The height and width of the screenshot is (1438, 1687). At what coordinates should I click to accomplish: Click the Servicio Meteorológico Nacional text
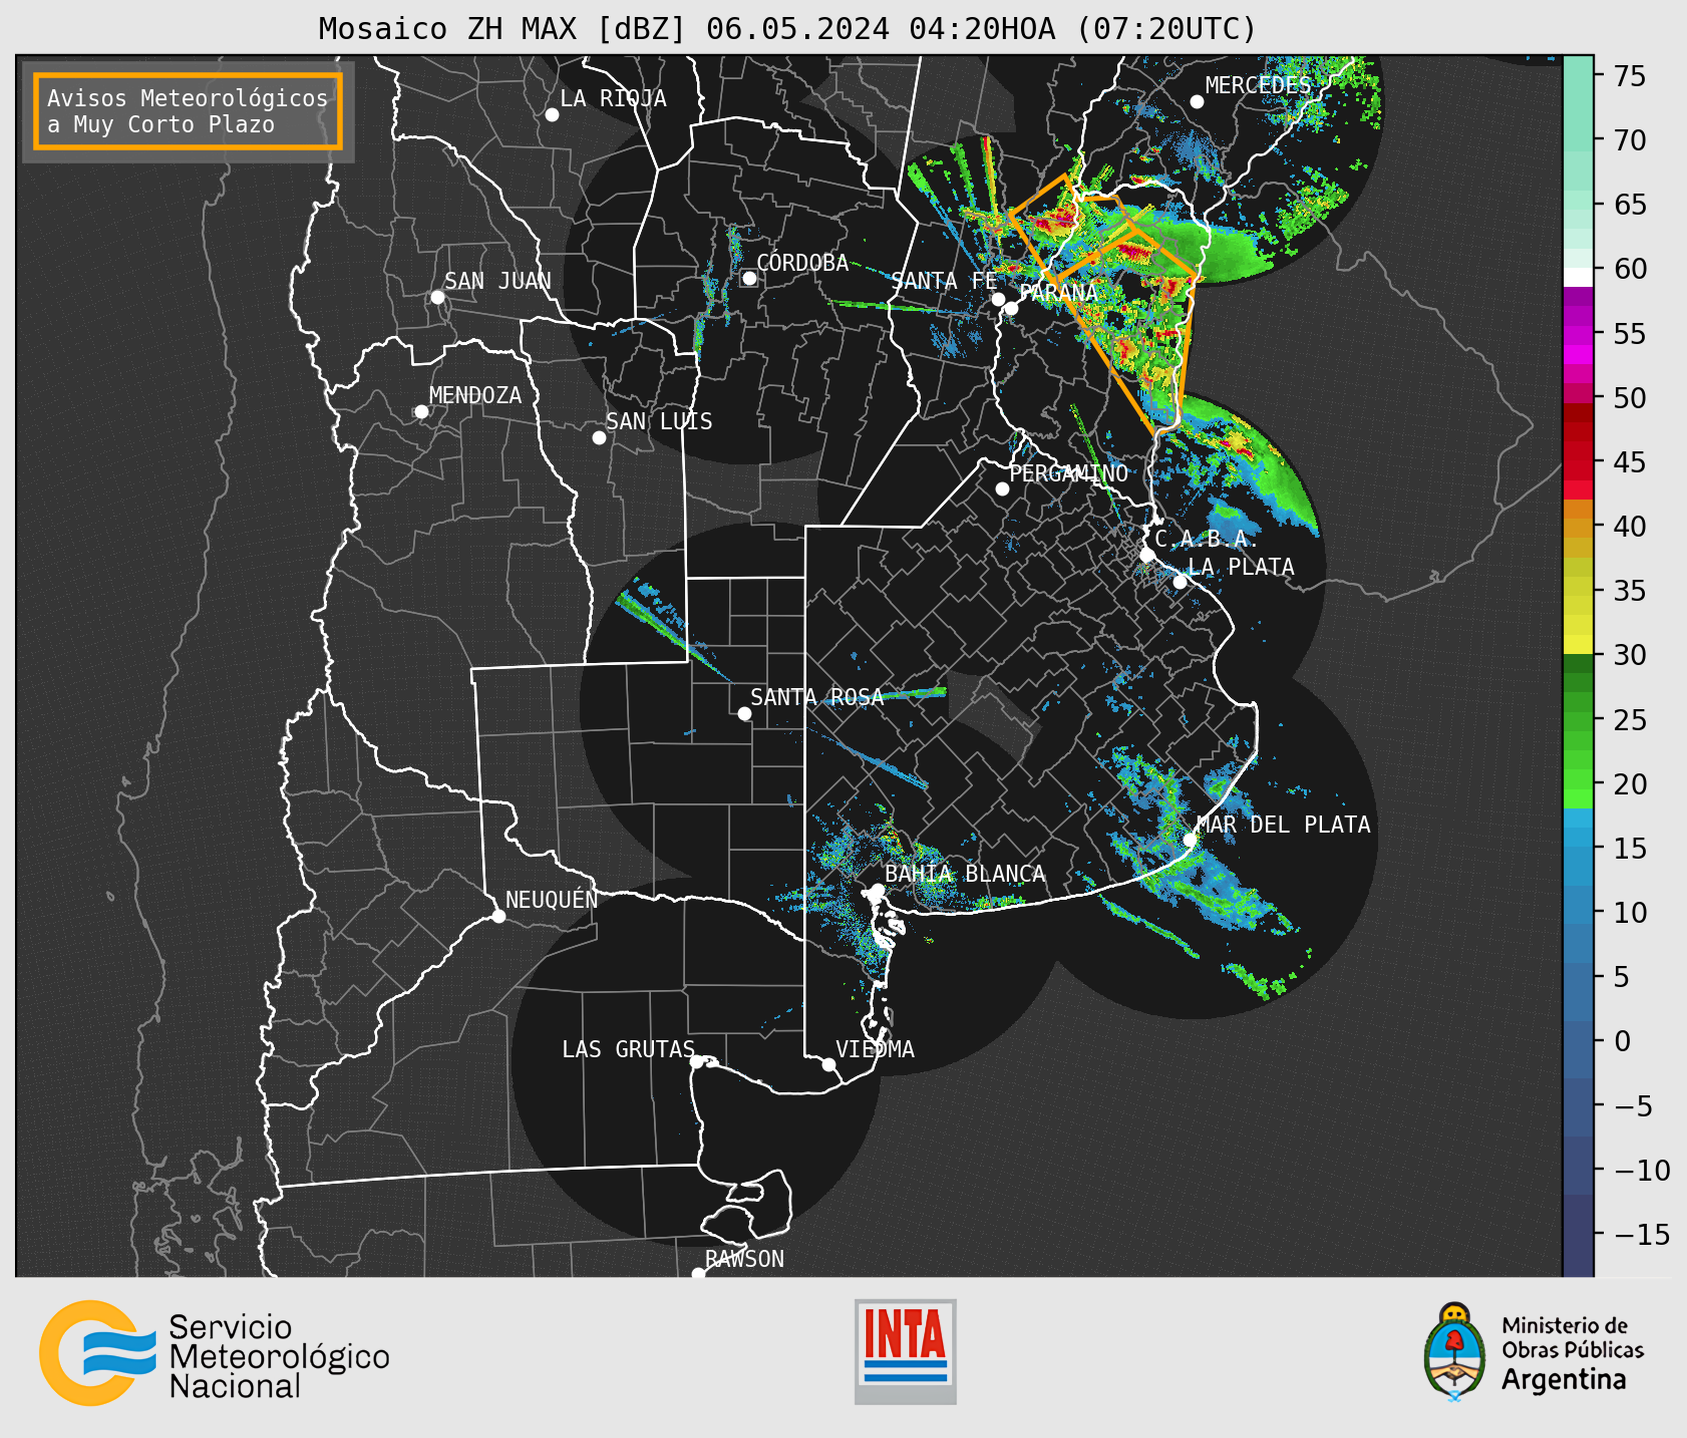(279, 1357)
